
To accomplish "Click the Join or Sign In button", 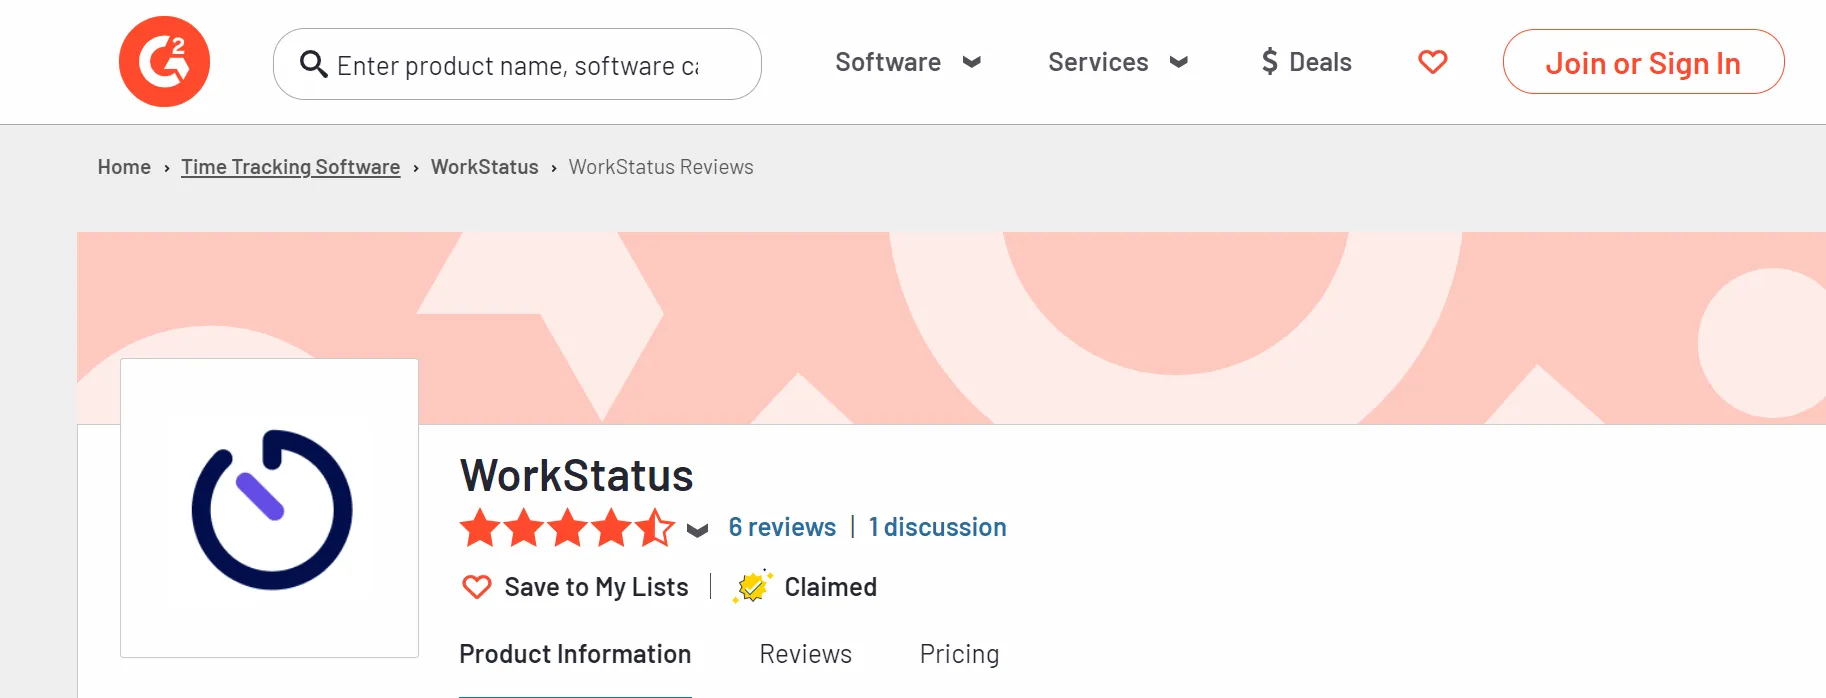I will tap(1643, 62).
